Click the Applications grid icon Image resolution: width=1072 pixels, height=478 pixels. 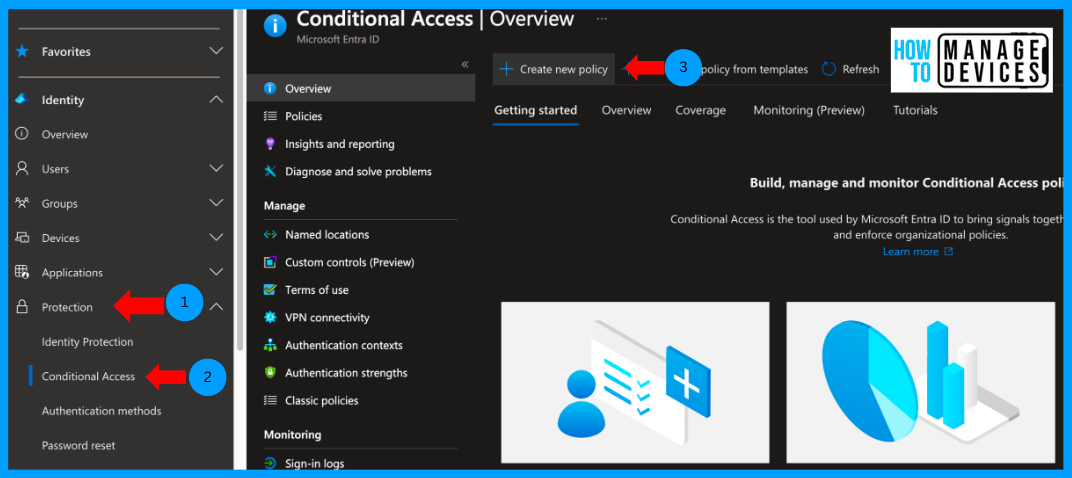tap(22, 272)
